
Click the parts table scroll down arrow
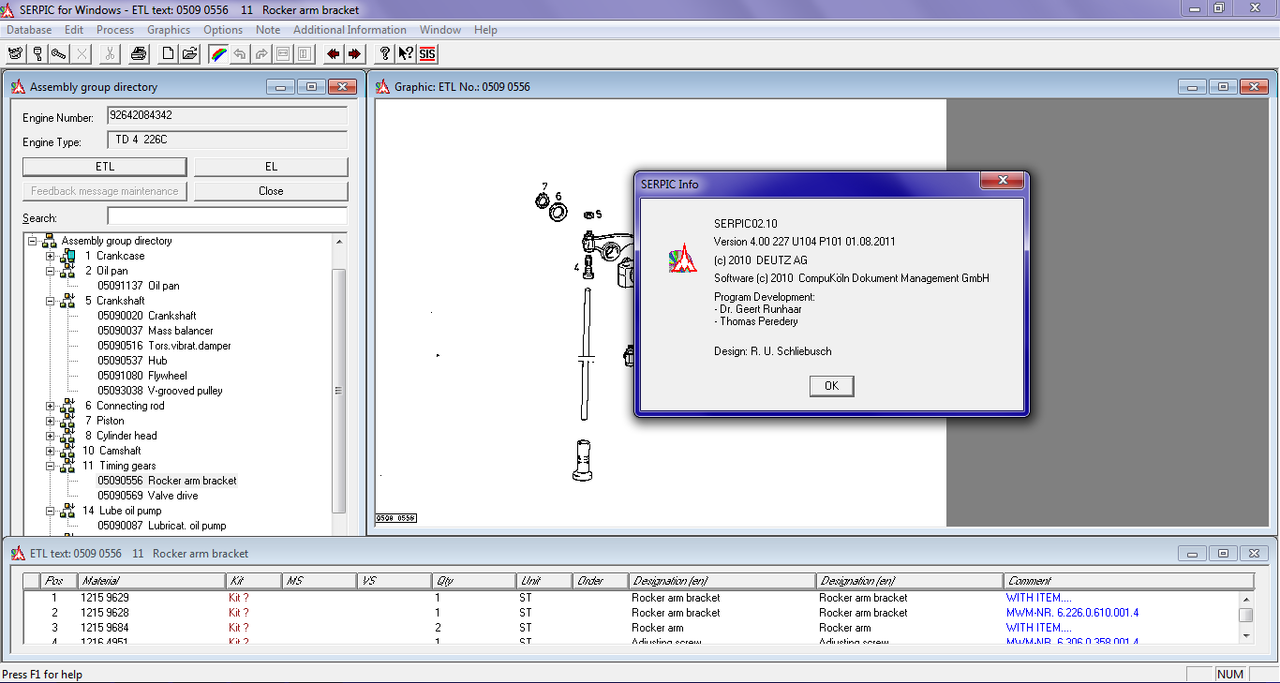click(1246, 634)
